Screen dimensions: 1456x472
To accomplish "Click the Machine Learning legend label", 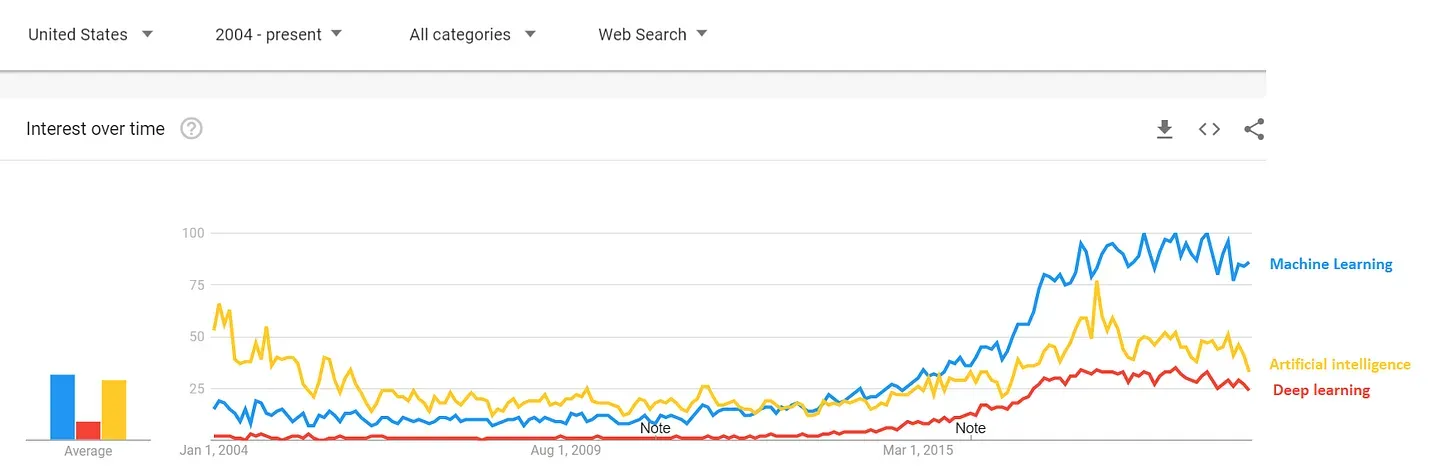I will (x=1330, y=264).
